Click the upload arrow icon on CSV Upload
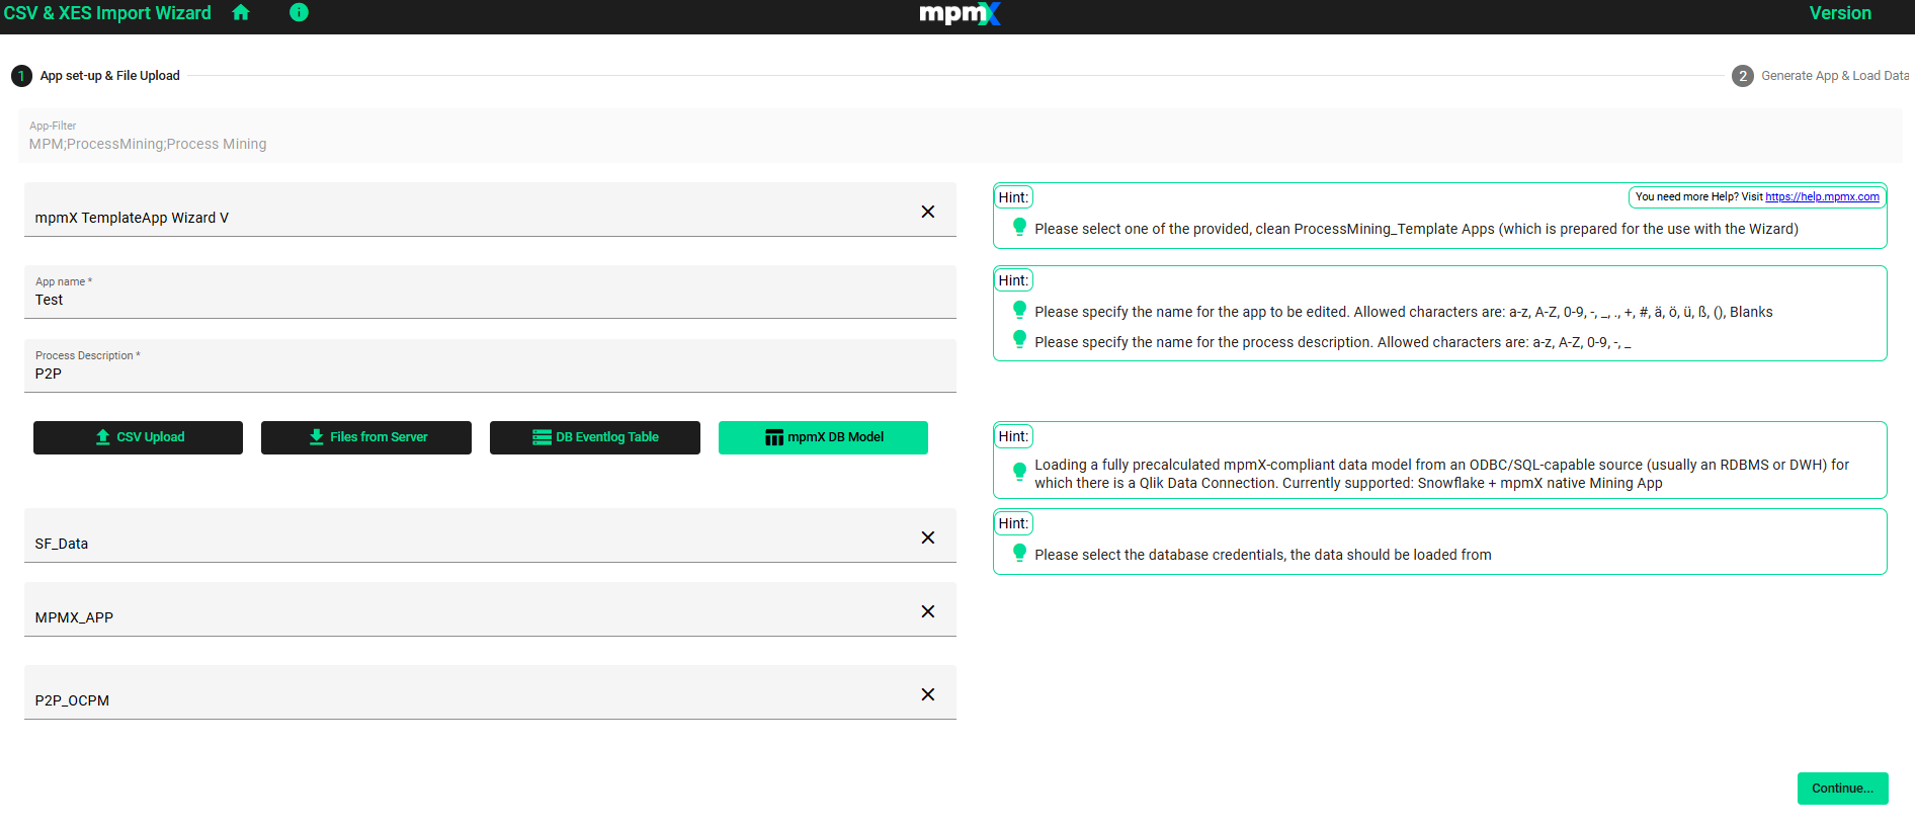The width and height of the screenshot is (1915, 814). [102, 437]
